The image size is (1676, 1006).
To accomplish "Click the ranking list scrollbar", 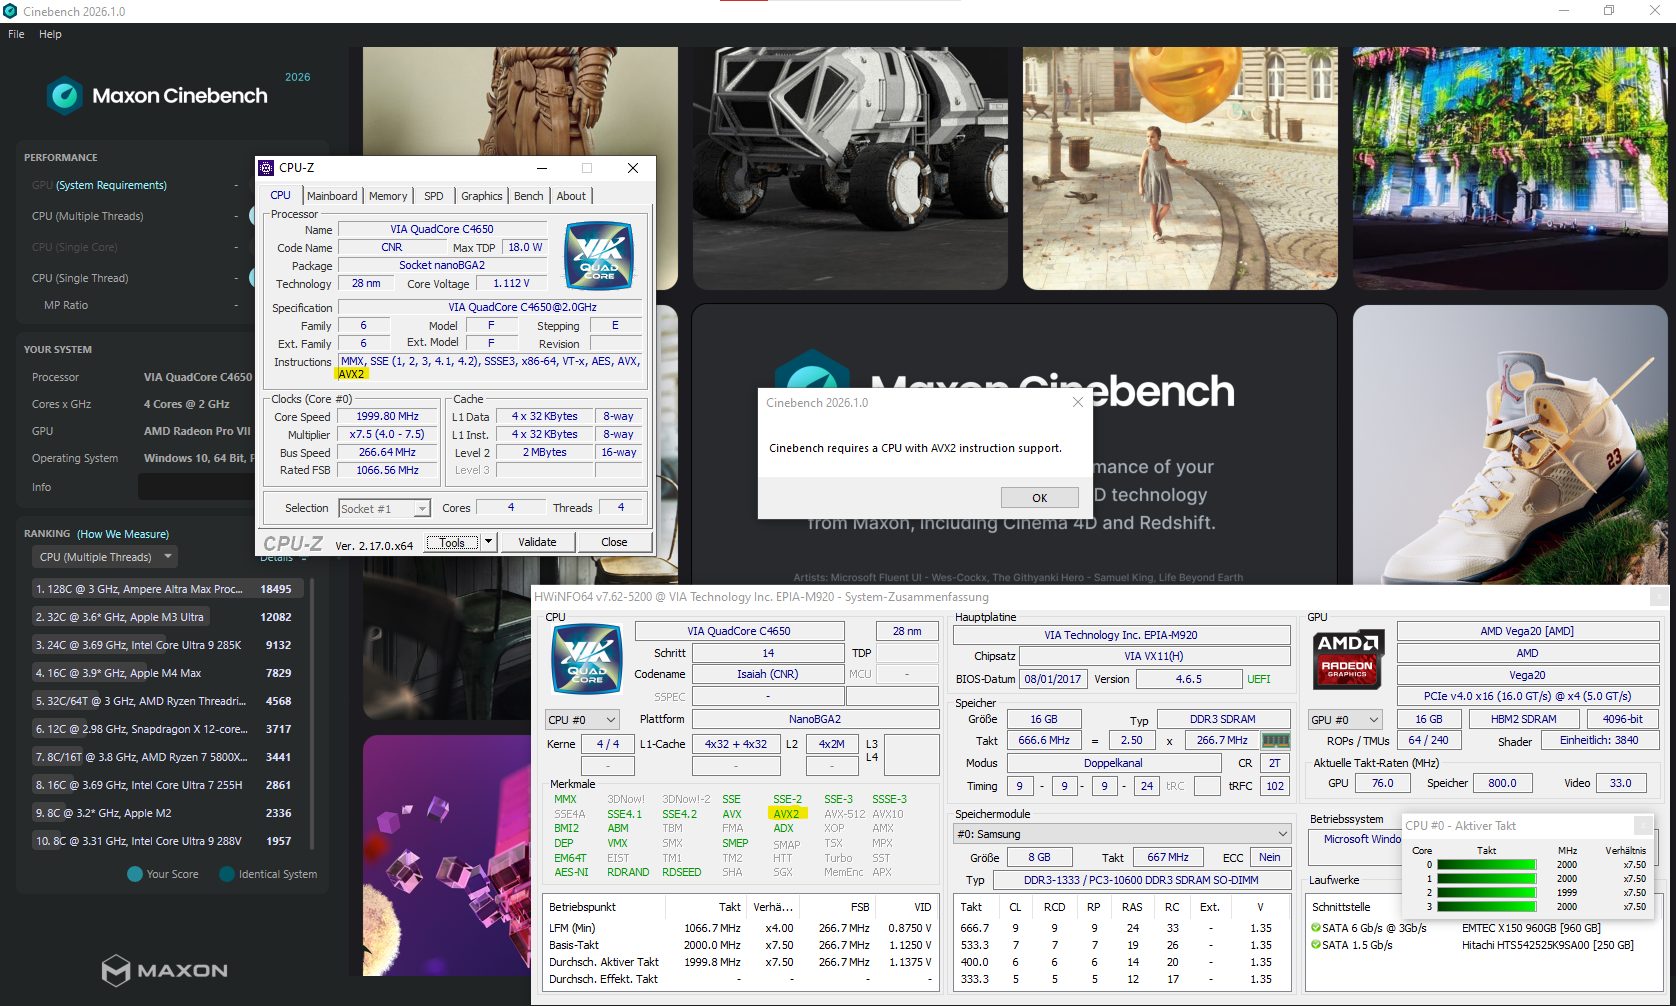I will (312, 713).
